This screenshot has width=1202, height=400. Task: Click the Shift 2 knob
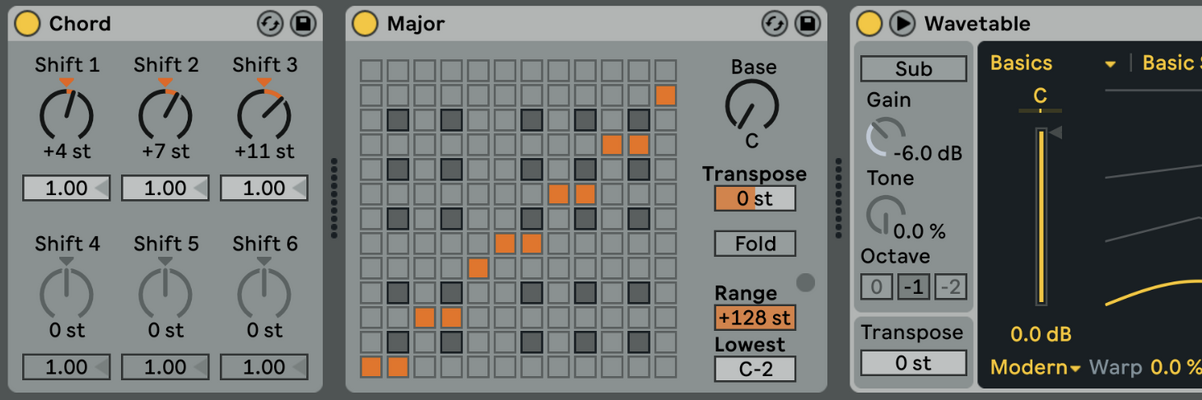165,113
